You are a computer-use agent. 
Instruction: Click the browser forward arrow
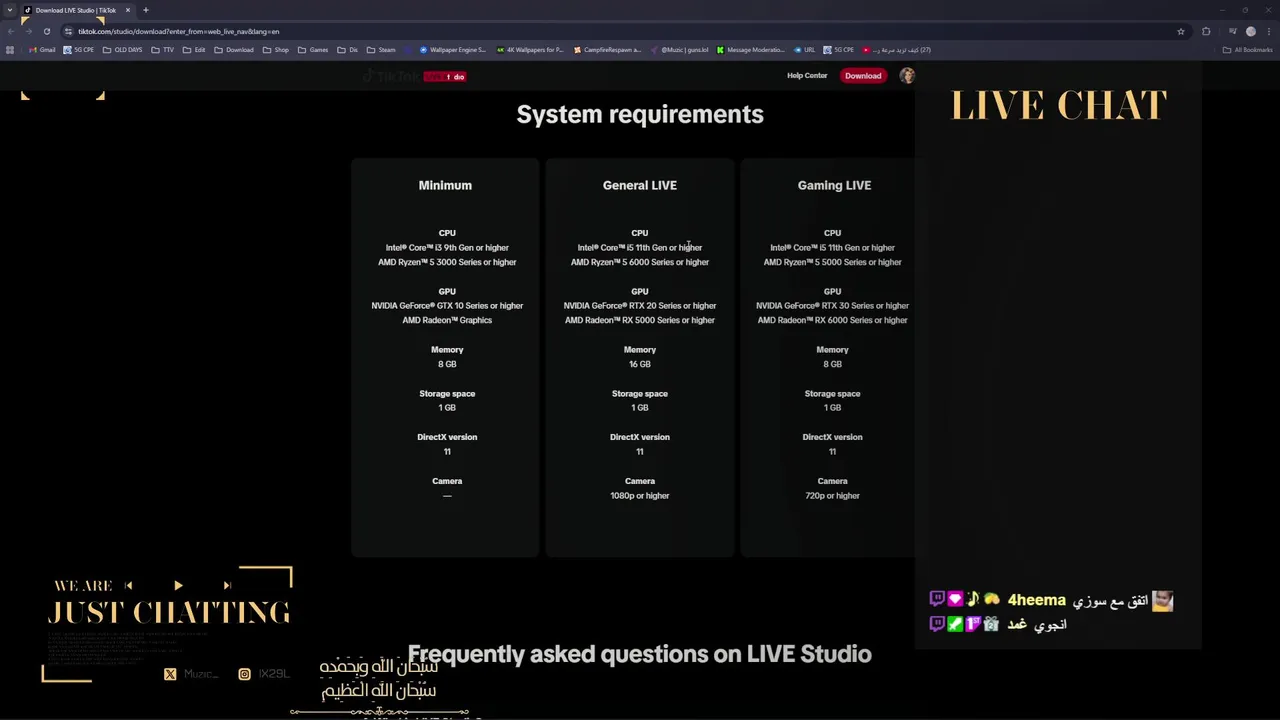tap(28, 31)
